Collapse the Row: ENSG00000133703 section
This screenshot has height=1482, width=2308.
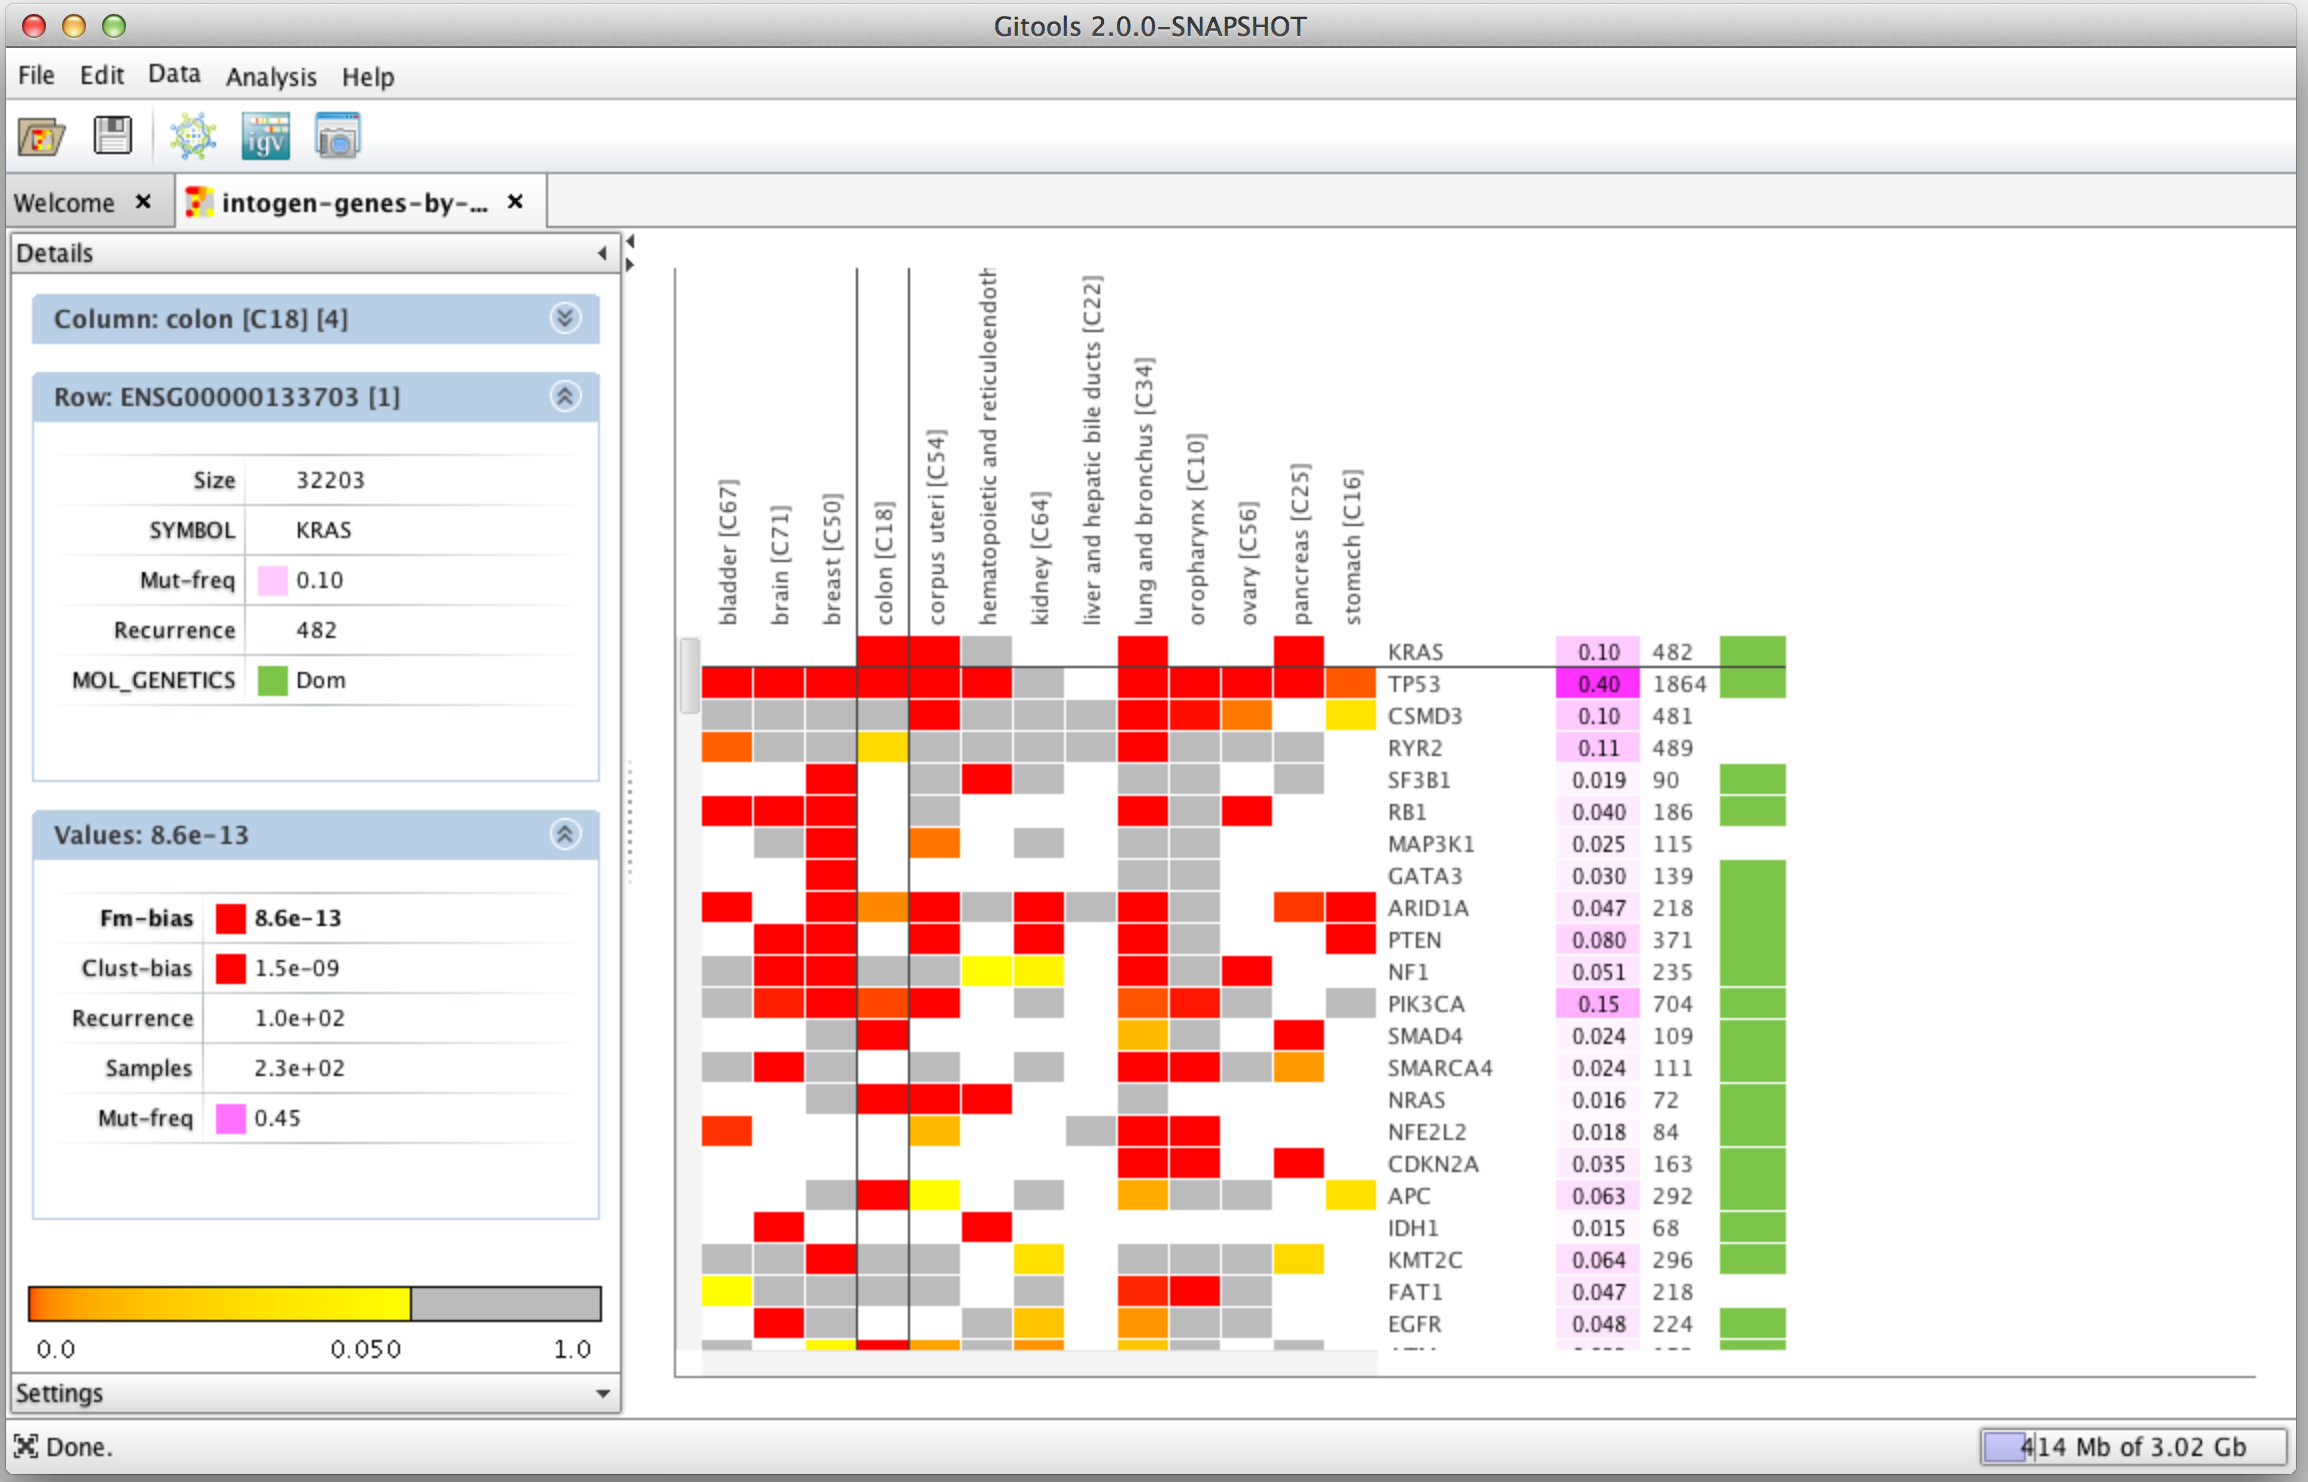[x=565, y=396]
